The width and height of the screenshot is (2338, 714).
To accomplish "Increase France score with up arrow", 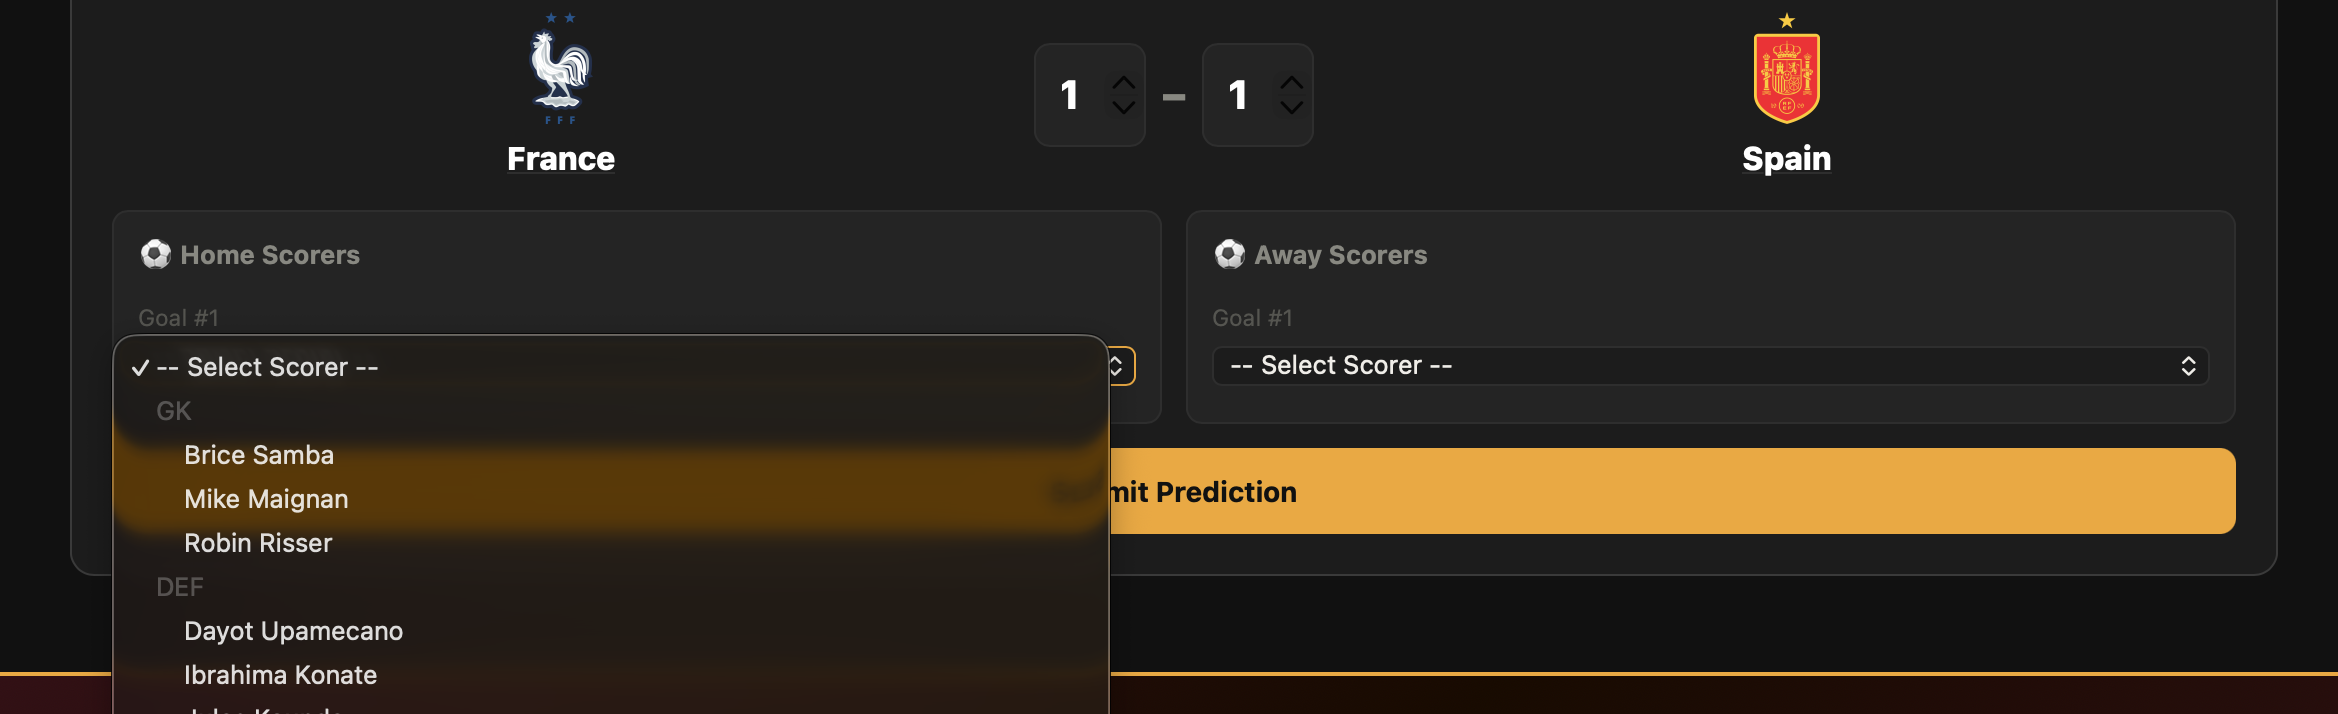I will pyautogui.click(x=1124, y=82).
